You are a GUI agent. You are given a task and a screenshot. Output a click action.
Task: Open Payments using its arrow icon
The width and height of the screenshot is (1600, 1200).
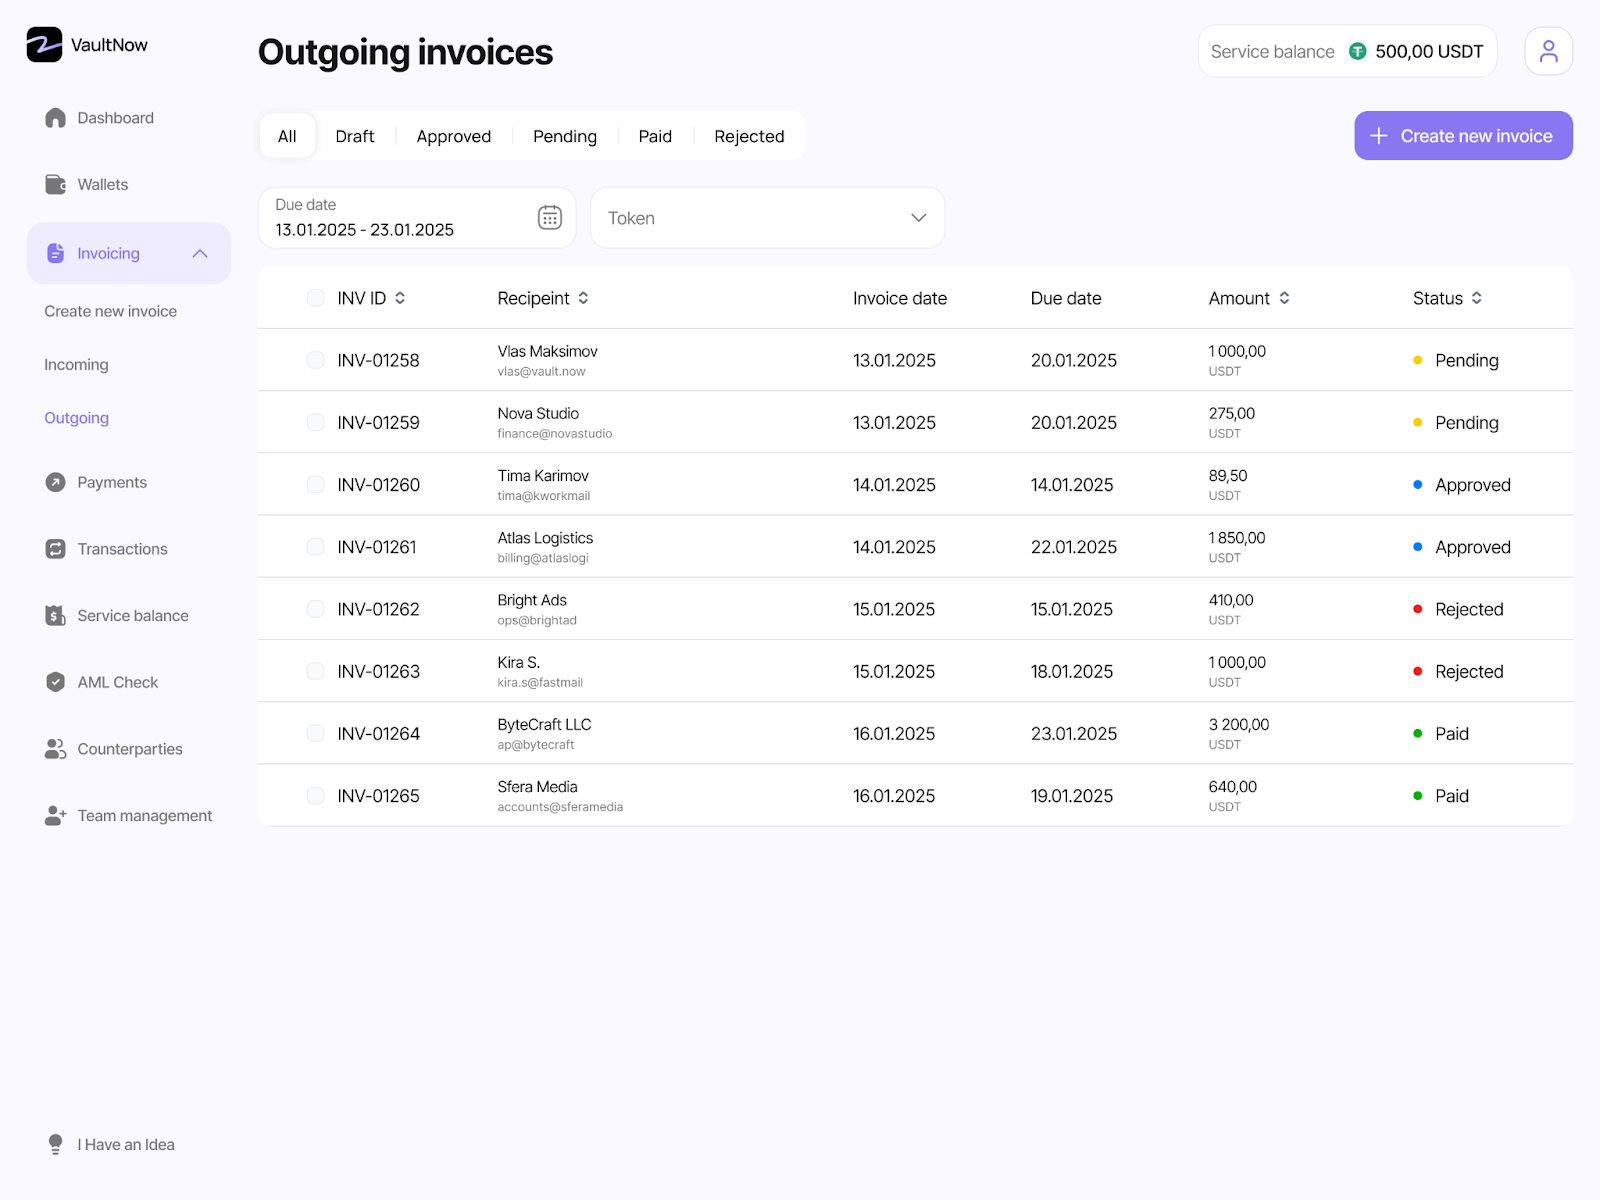click(56, 482)
